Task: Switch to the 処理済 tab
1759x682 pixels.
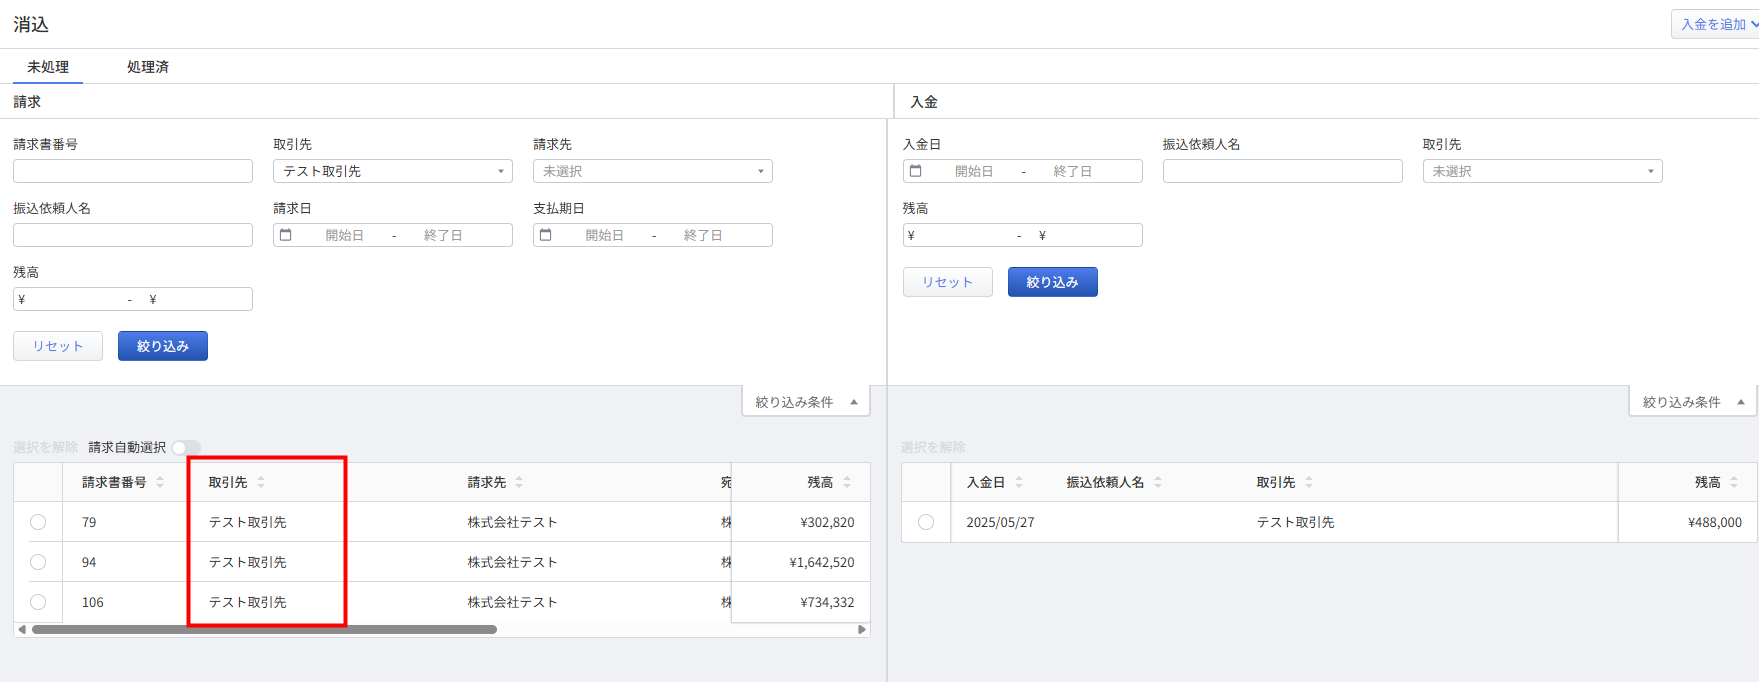Action: pos(148,67)
